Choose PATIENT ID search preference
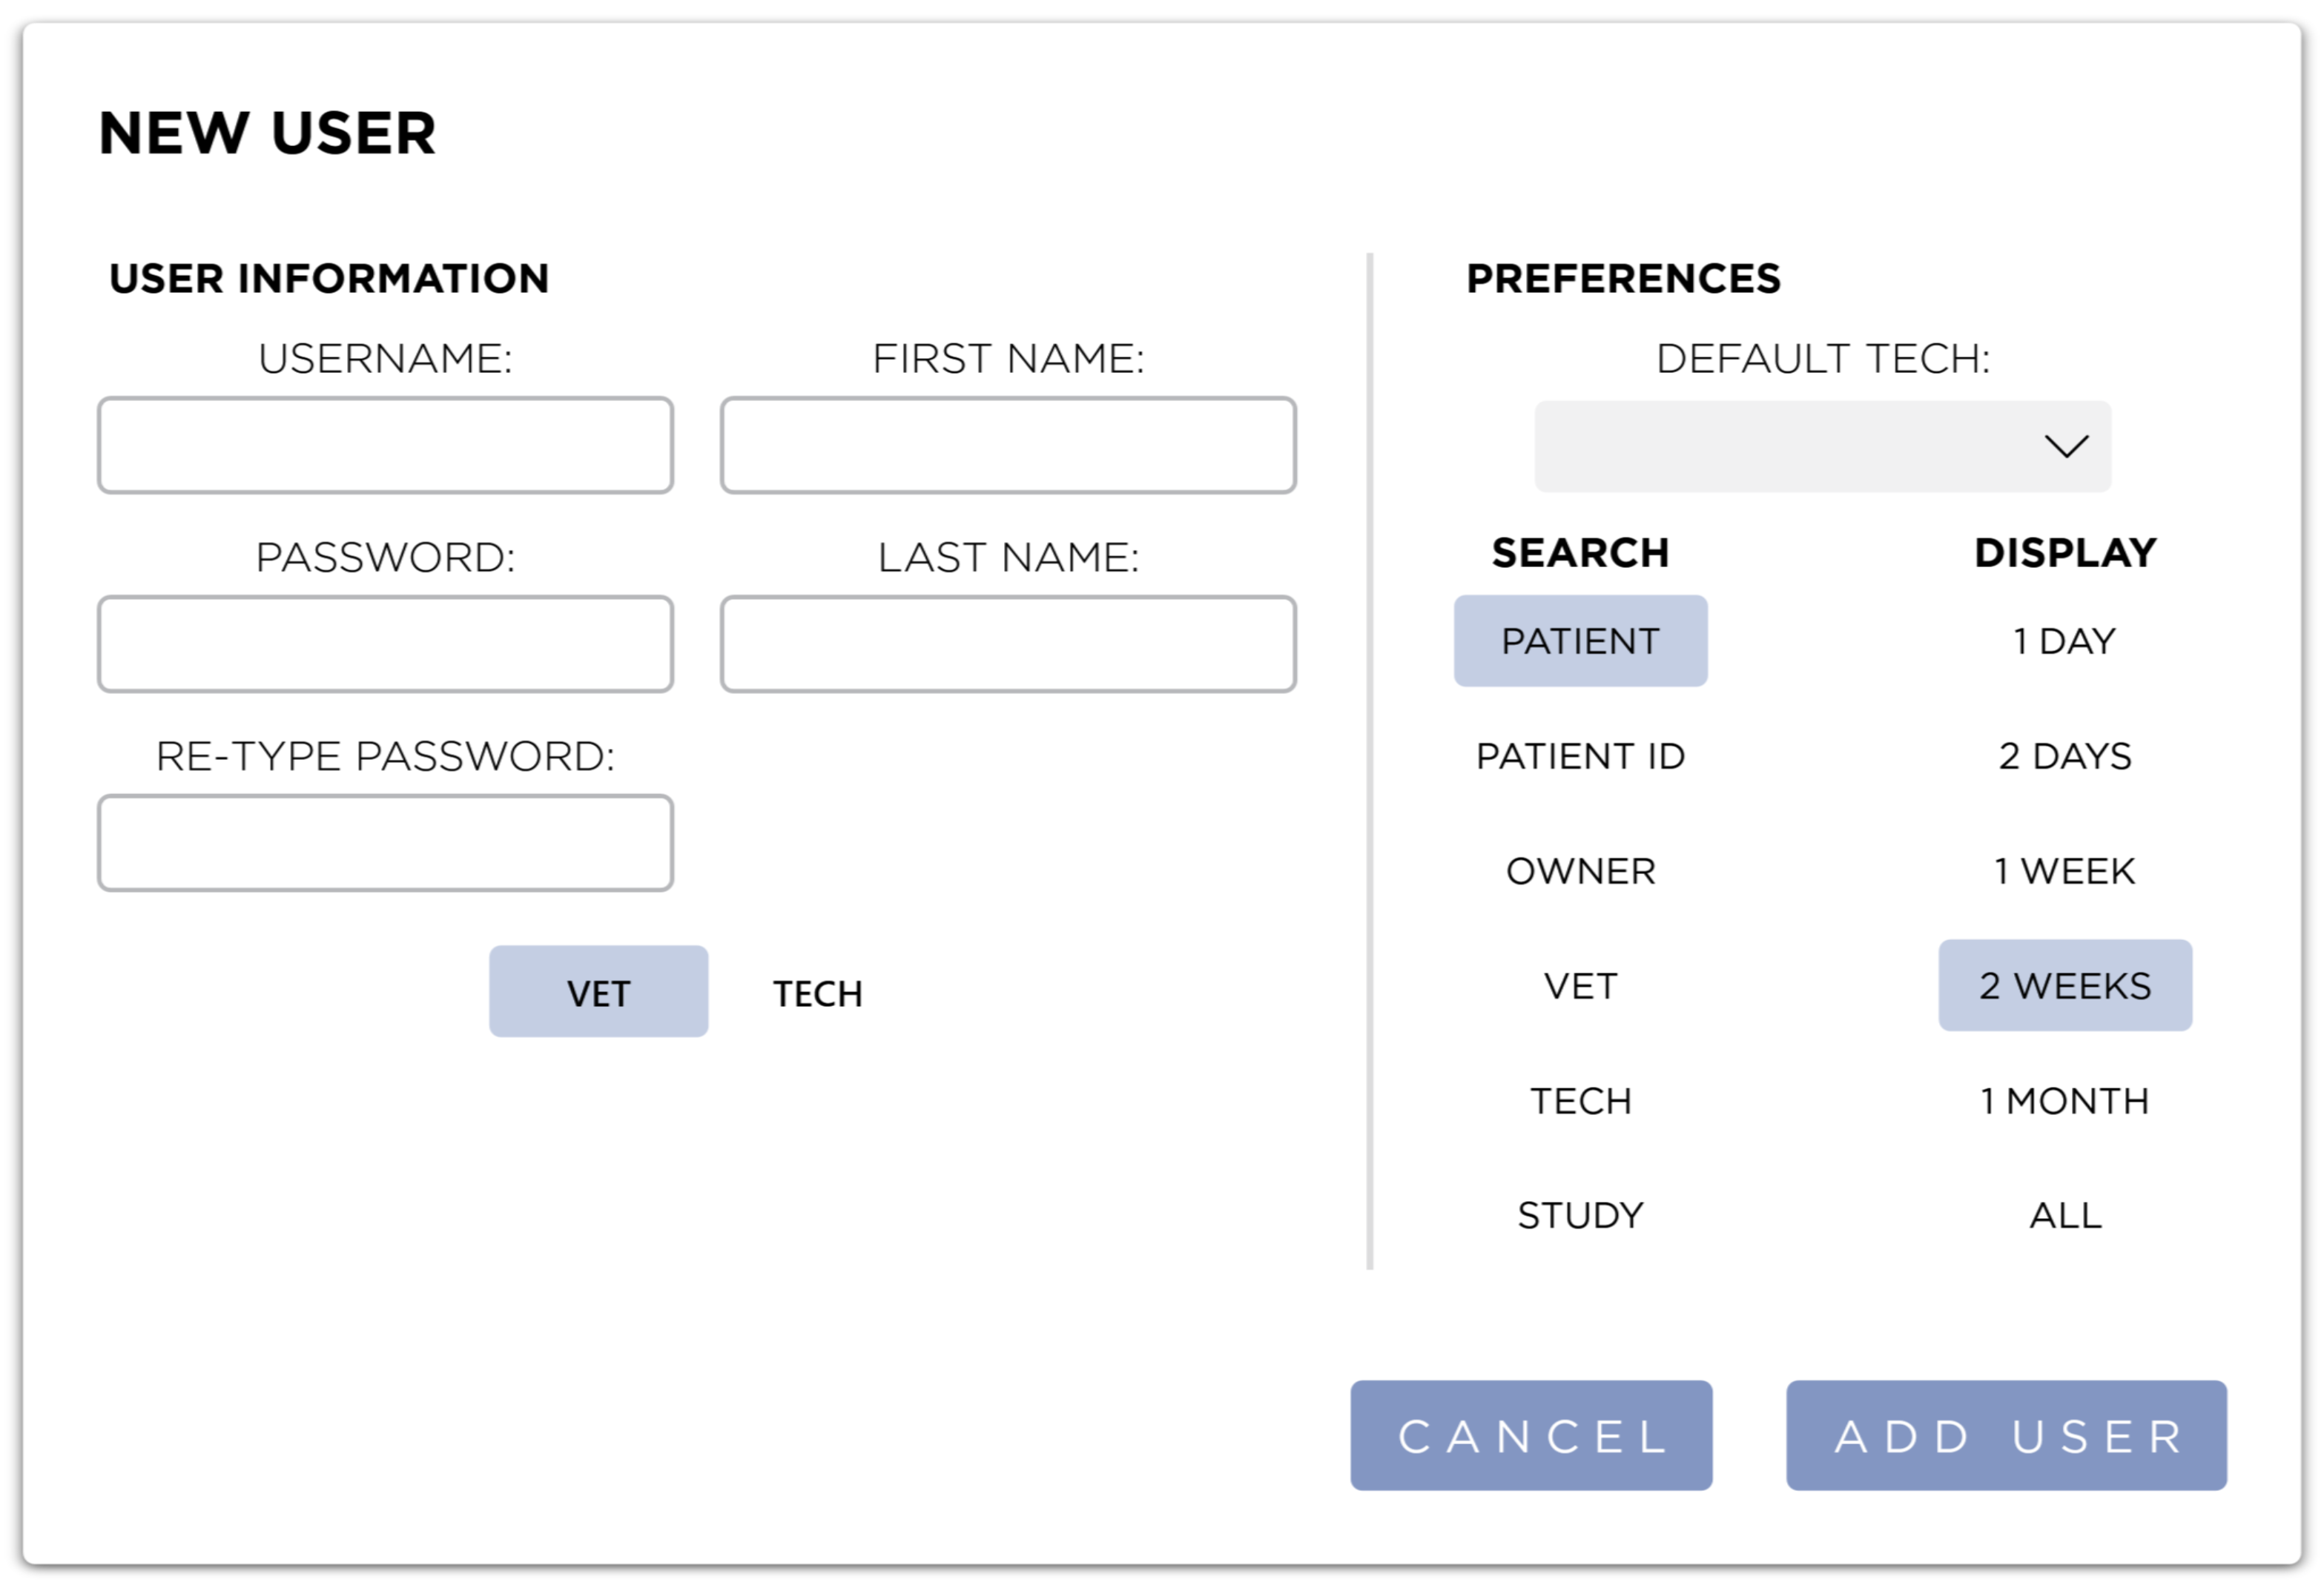 click(x=1580, y=756)
